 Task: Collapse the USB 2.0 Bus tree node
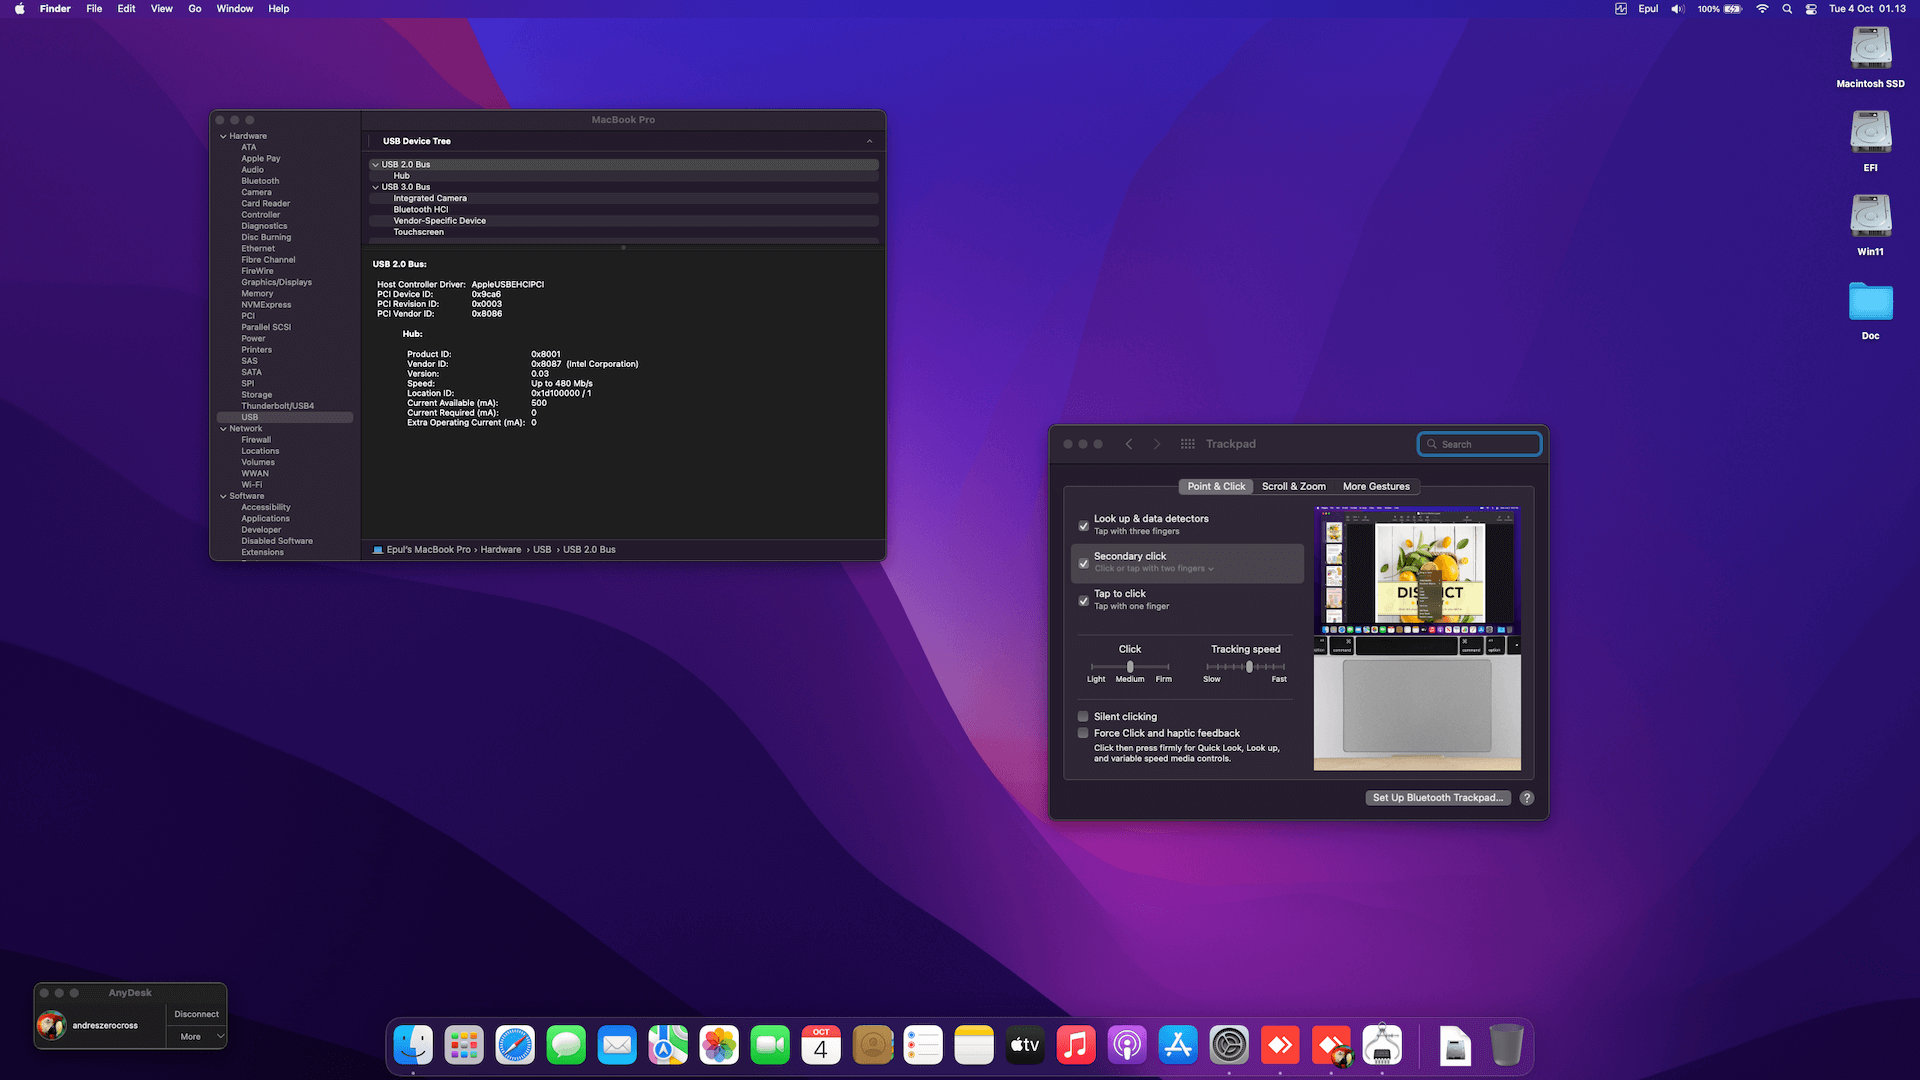pyautogui.click(x=376, y=165)
